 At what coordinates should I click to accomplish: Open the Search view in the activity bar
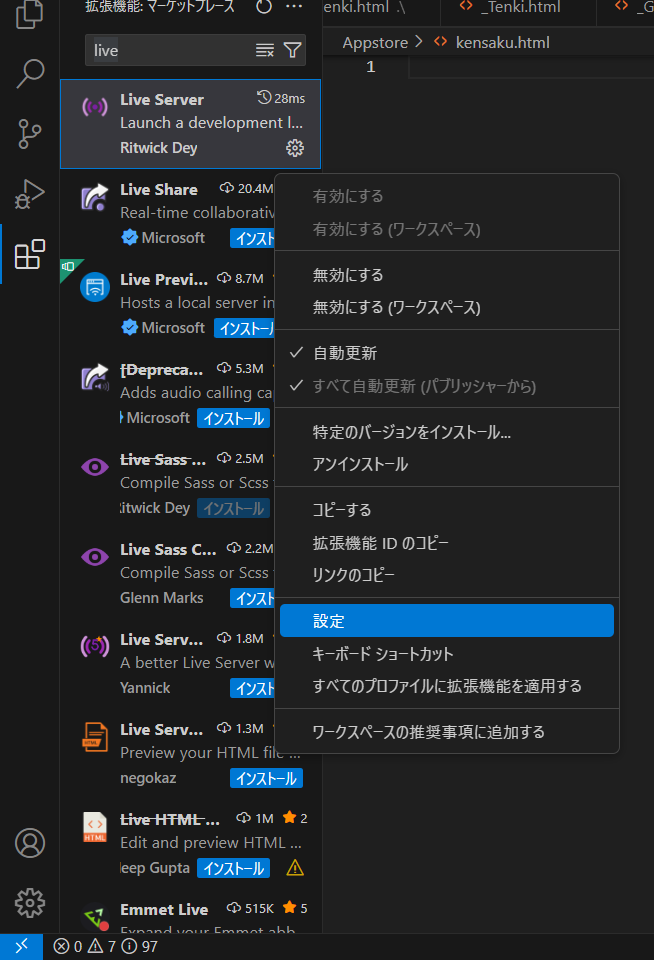pyautogui.click(x=30, y=74)
